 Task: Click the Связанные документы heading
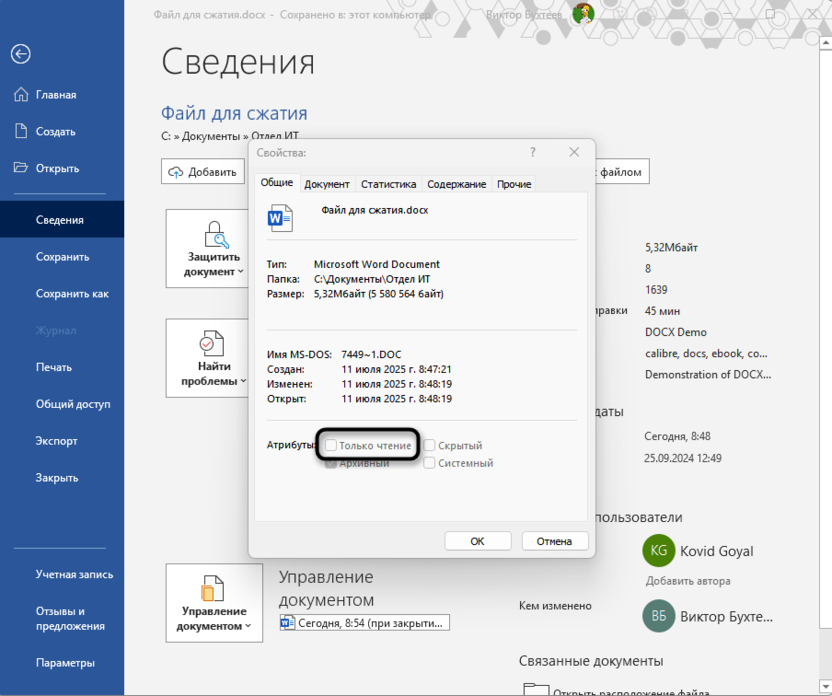pos(591,661)
